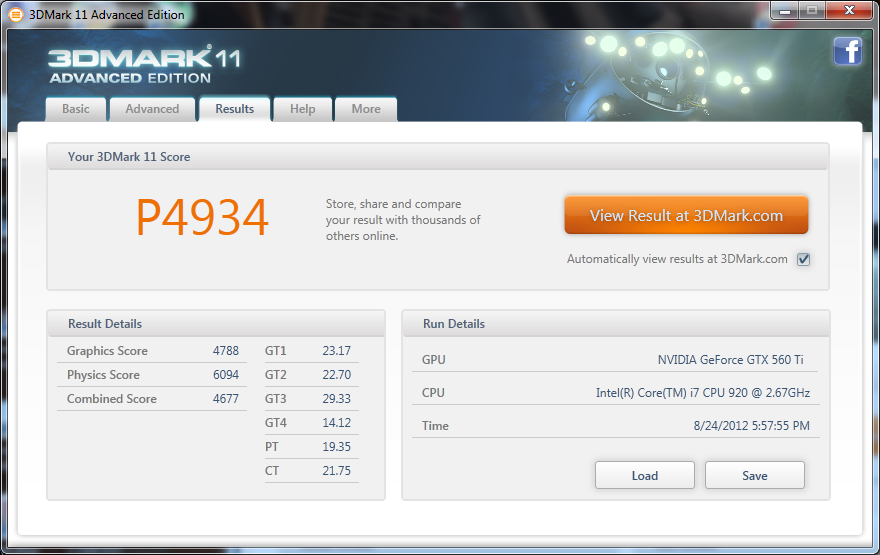Select the GT2 result 22.70
The width and height of the screenshot is (880, 555).
click(336, 375)
